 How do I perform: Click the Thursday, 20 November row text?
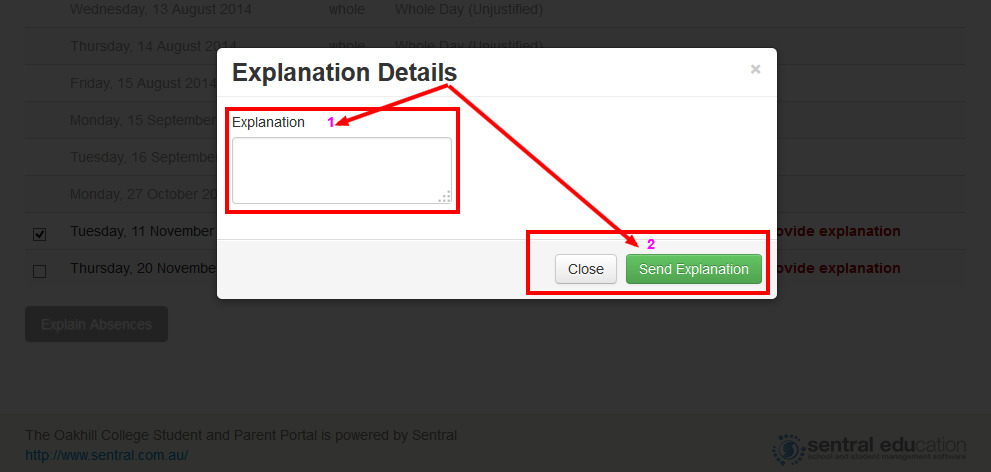point(143,269)
